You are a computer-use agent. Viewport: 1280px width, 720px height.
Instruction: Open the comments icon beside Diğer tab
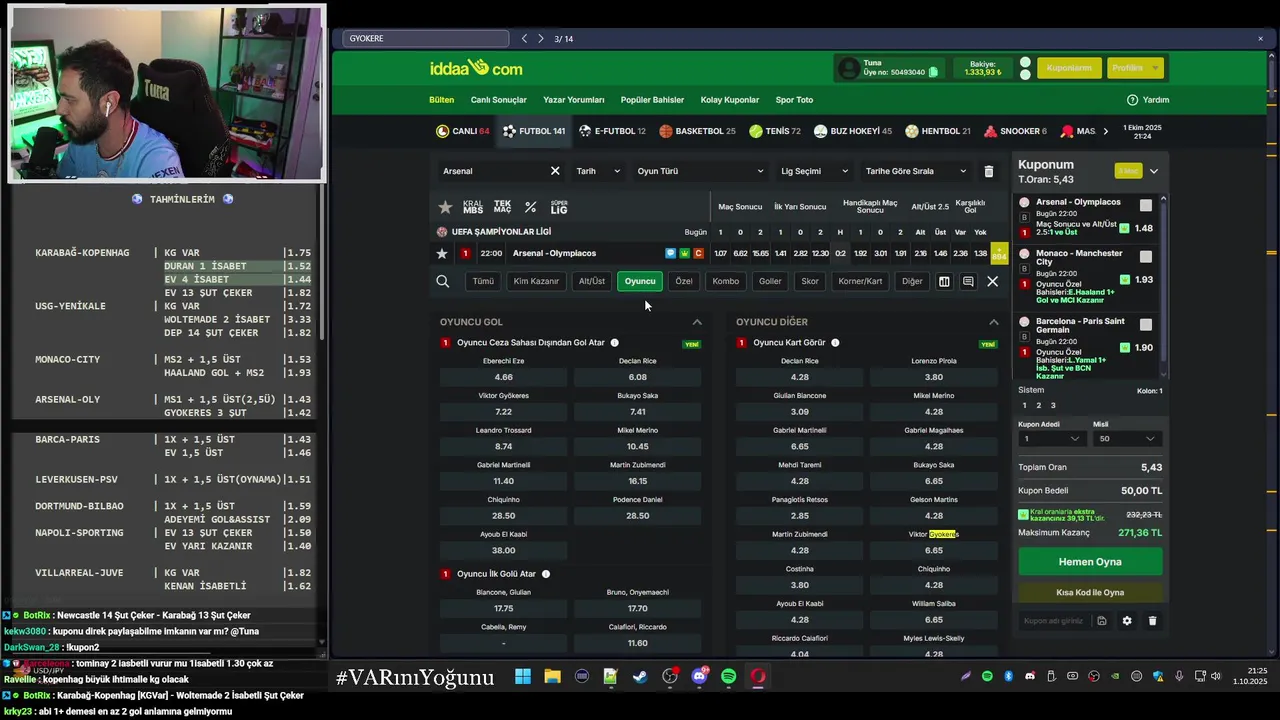point(968,282)
